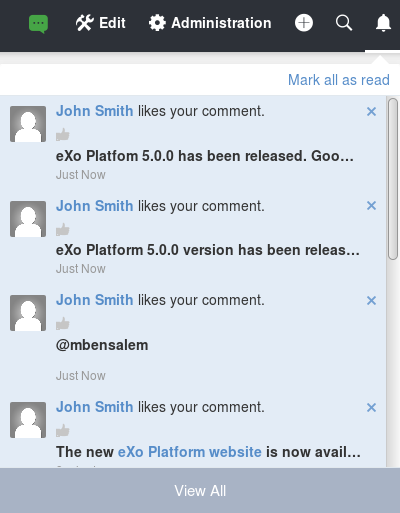
Task: Click John Smith's avatar in @mbensalem notification
Action: click(28, 313)
